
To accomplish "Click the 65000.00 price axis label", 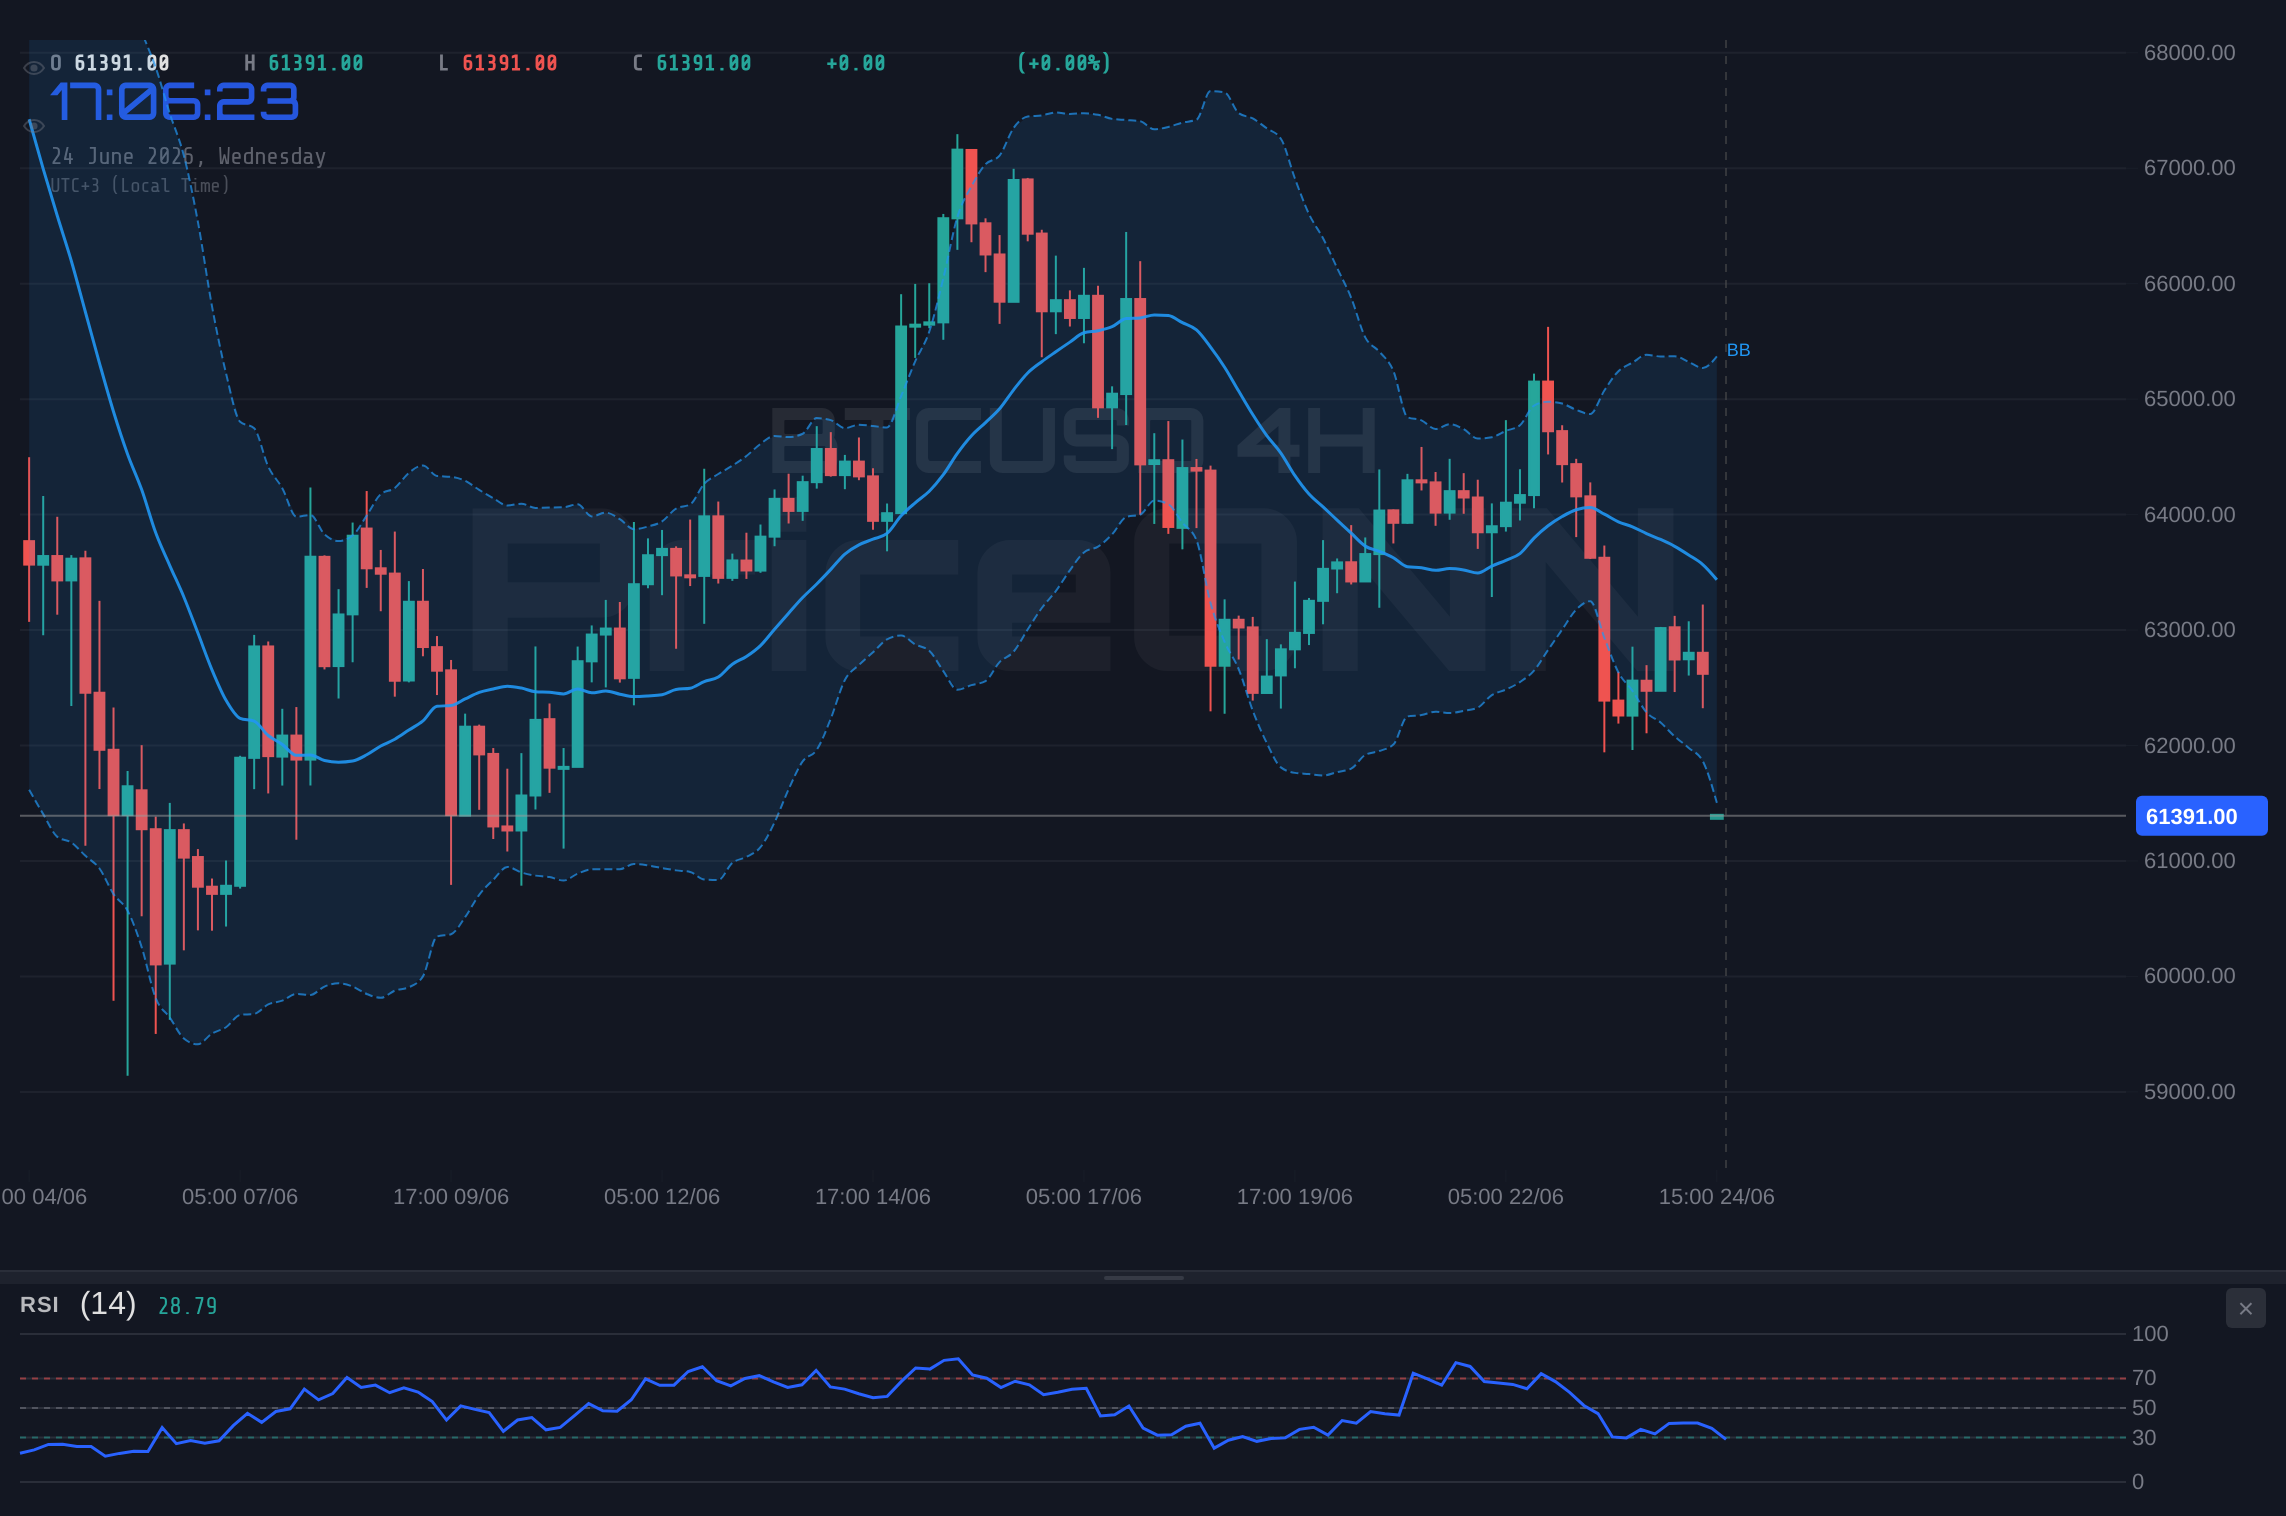I will click(x=2189, y=399).
